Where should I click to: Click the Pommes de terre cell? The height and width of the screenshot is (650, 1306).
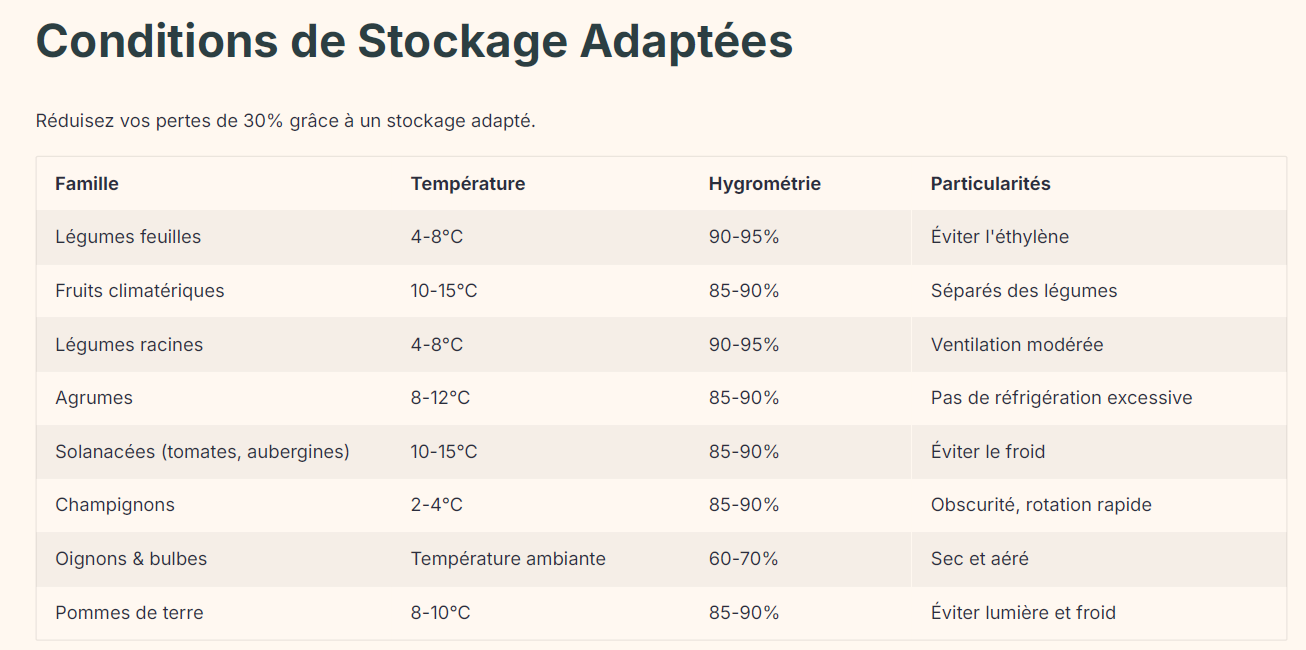click(x=129, y=613)
